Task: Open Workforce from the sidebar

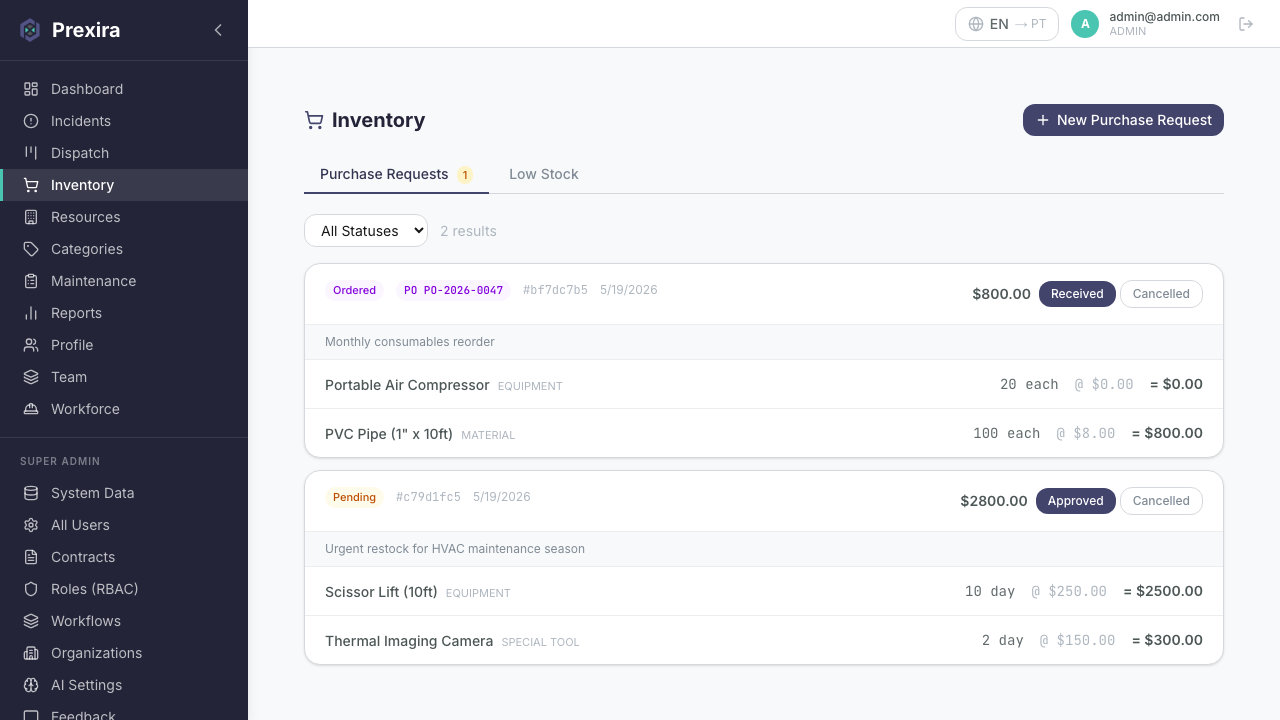Action: coord(124,409)
